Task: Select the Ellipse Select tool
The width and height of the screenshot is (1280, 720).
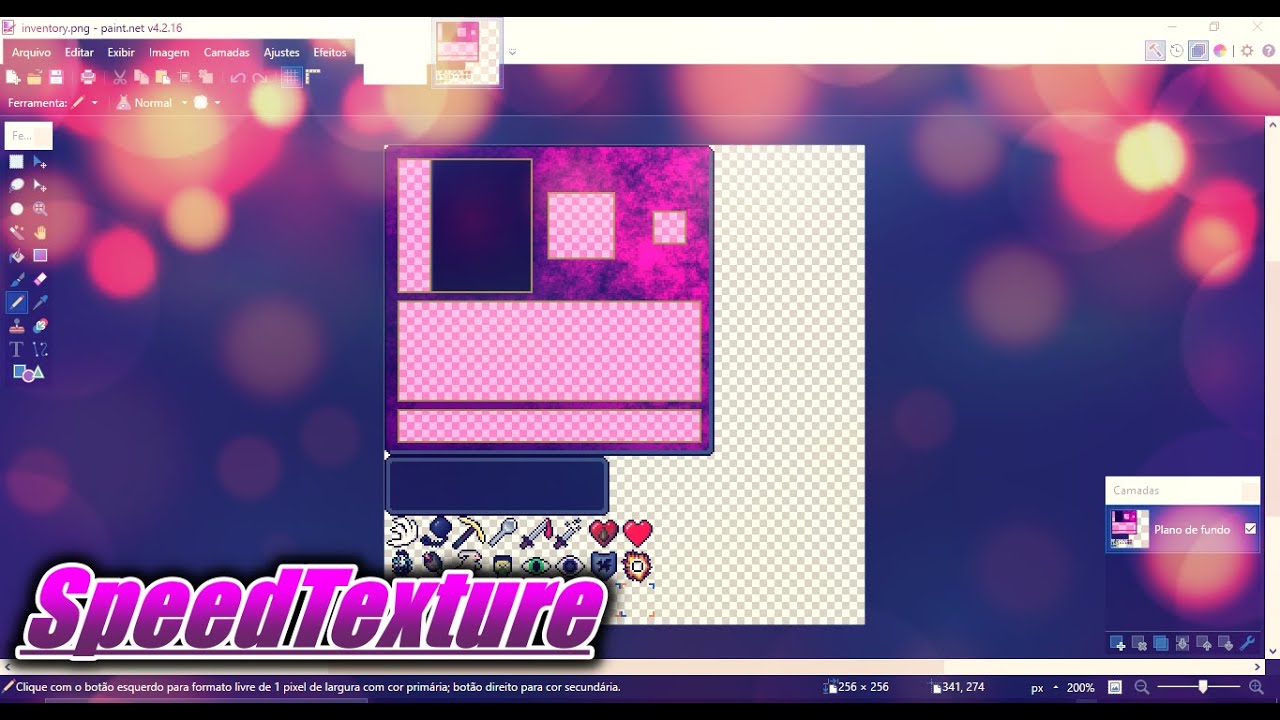Action: [x=17, y=209]
